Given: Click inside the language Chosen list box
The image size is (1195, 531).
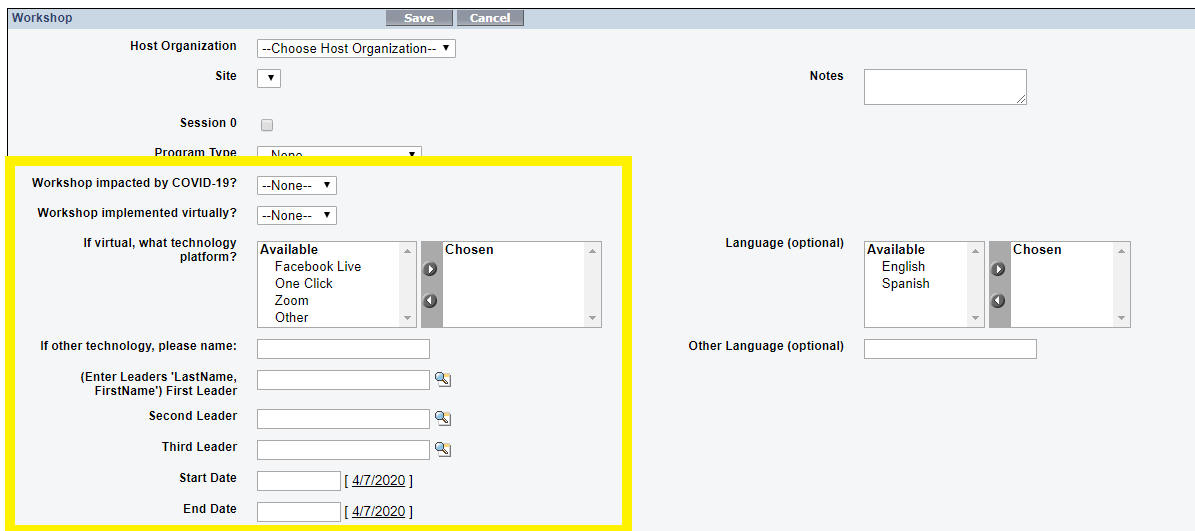Looking at the screenshot, I should pyautogui.click(x=1062, y=285).
